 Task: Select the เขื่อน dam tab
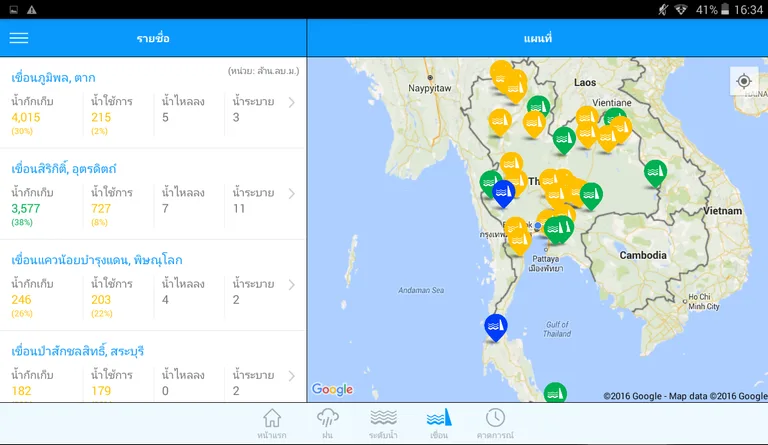[x=439, y=424]
